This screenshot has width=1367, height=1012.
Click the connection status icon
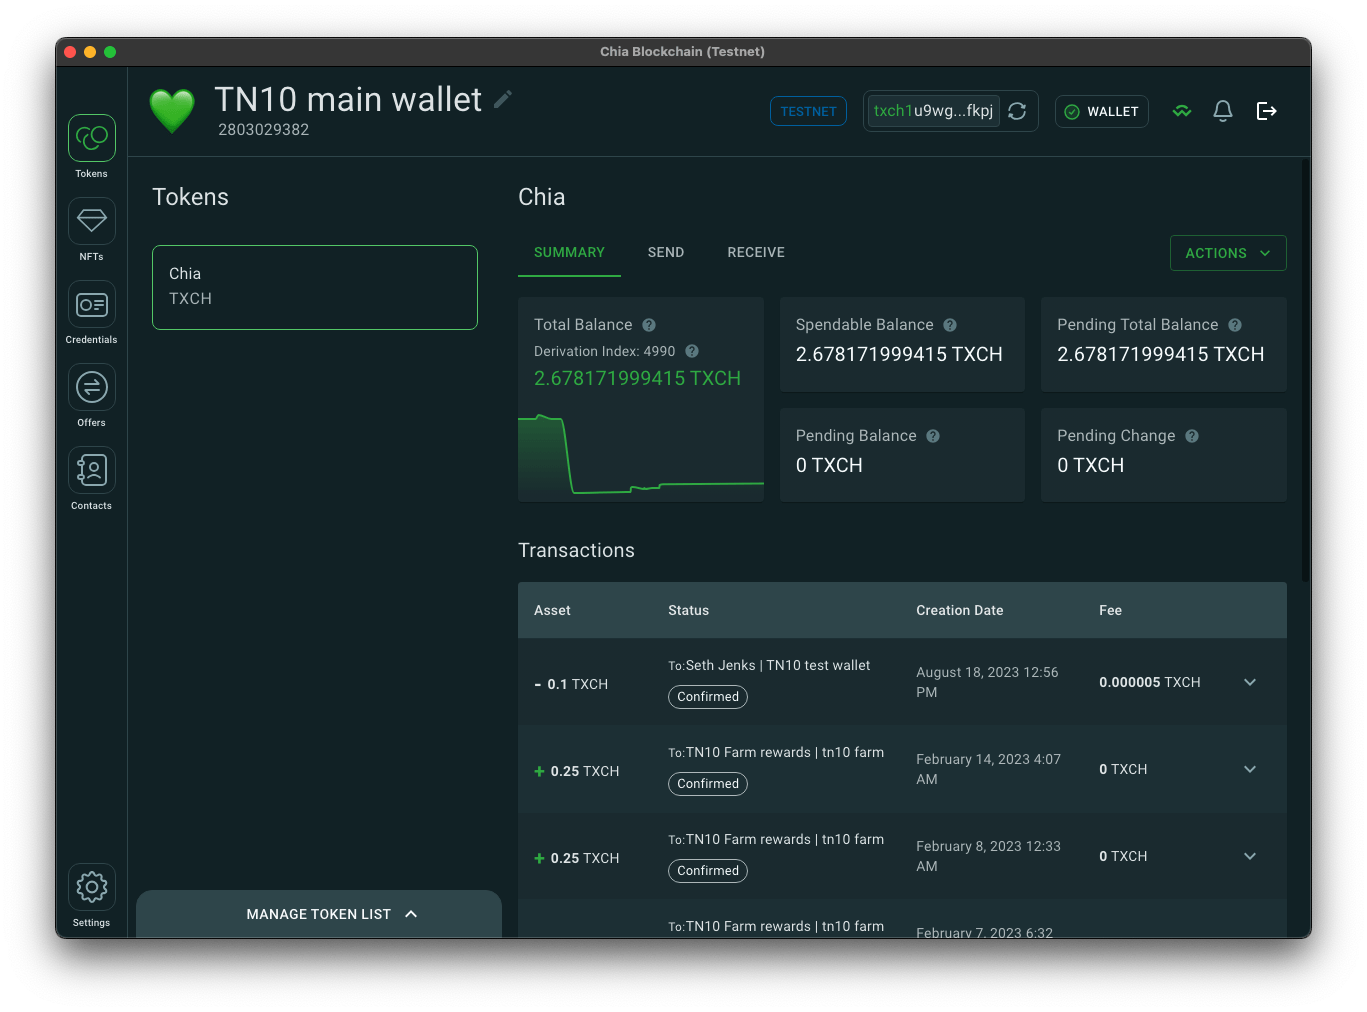[x=1182, y=111]
